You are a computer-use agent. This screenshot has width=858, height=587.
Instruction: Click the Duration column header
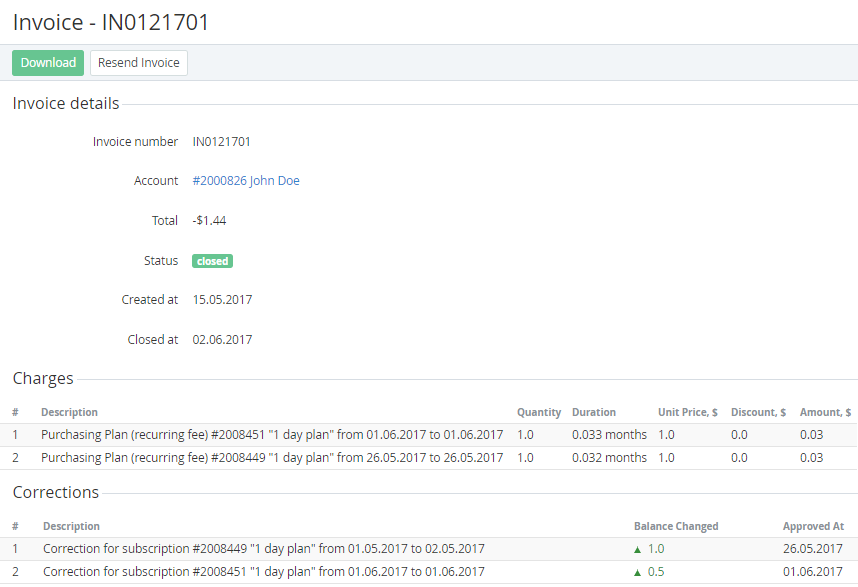tap(594, 412)
